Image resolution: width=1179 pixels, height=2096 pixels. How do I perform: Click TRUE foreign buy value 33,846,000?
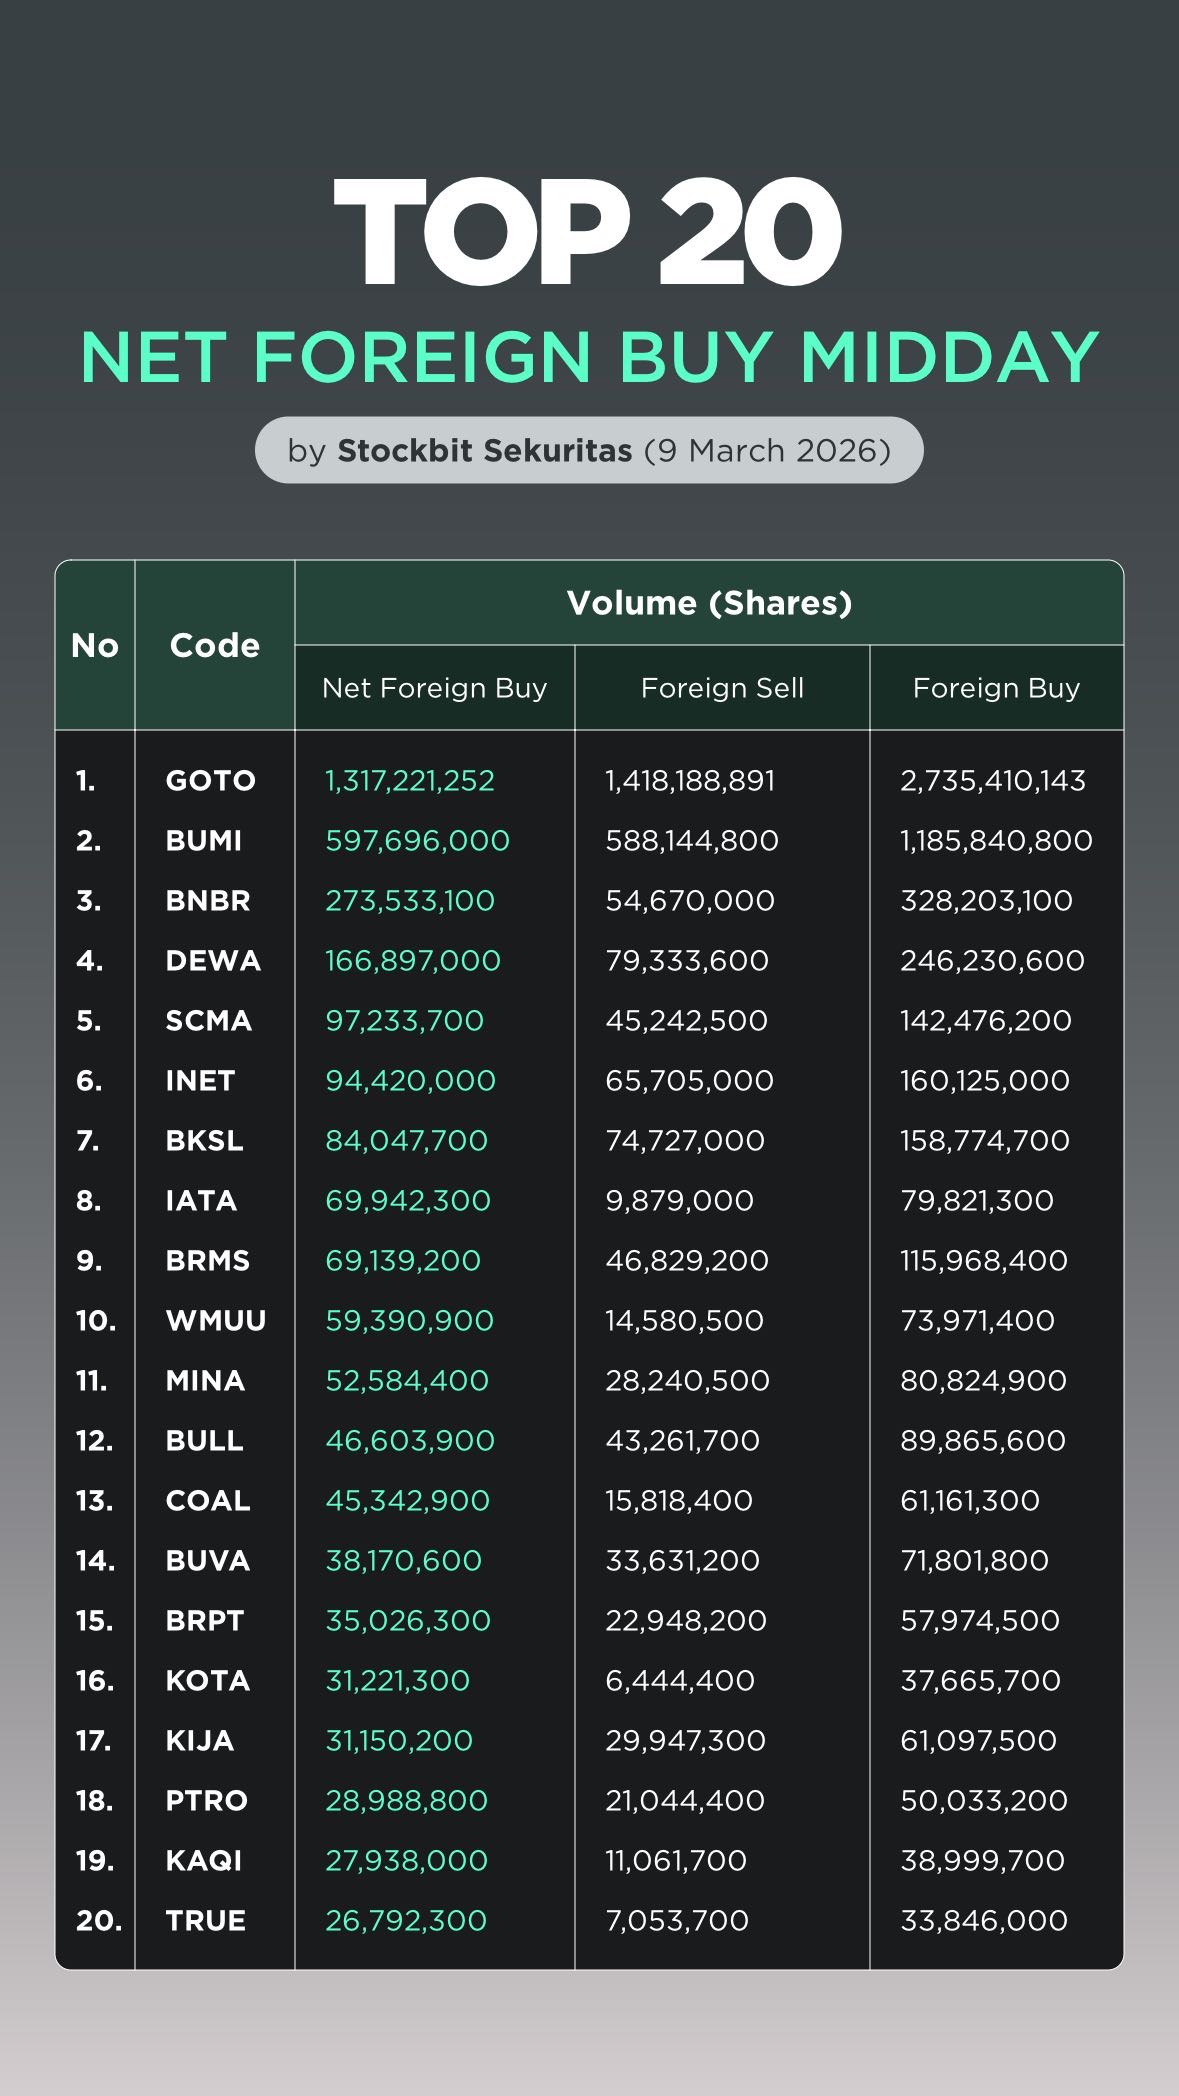point(983,1920)
